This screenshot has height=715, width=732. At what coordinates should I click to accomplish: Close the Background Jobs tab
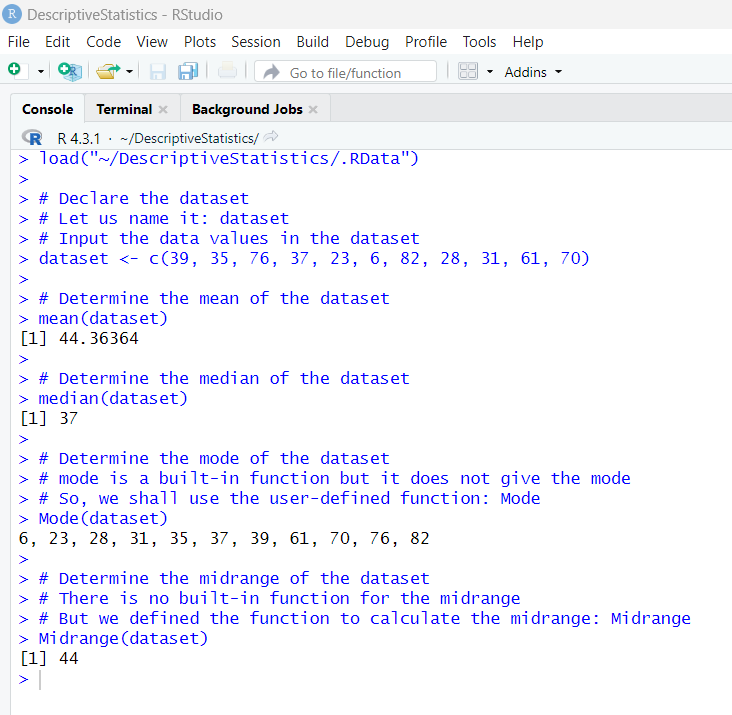(x=313, y=110)
